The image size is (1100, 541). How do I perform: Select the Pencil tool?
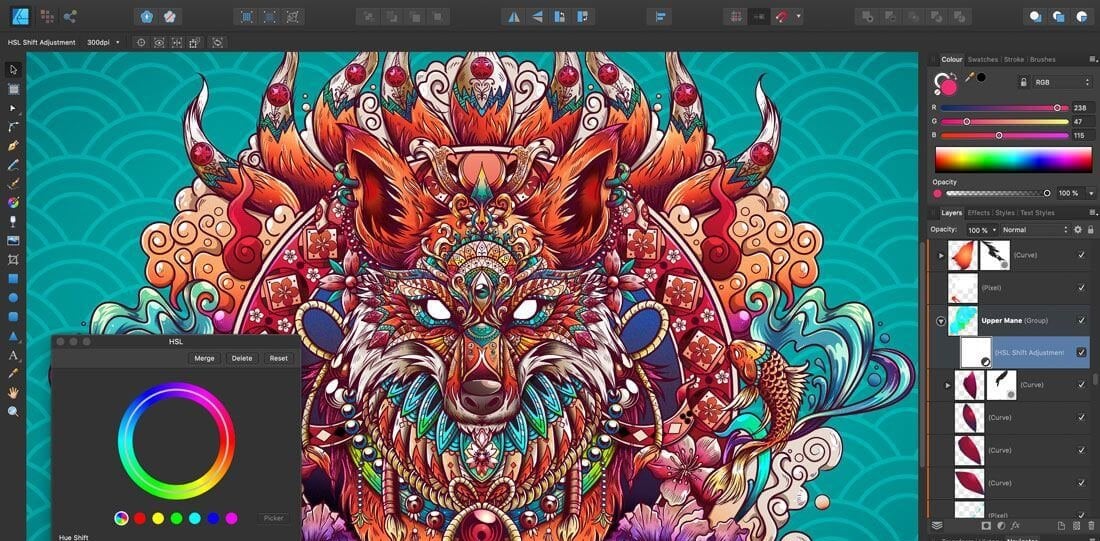pyautogui.click(x=13, y=166)
